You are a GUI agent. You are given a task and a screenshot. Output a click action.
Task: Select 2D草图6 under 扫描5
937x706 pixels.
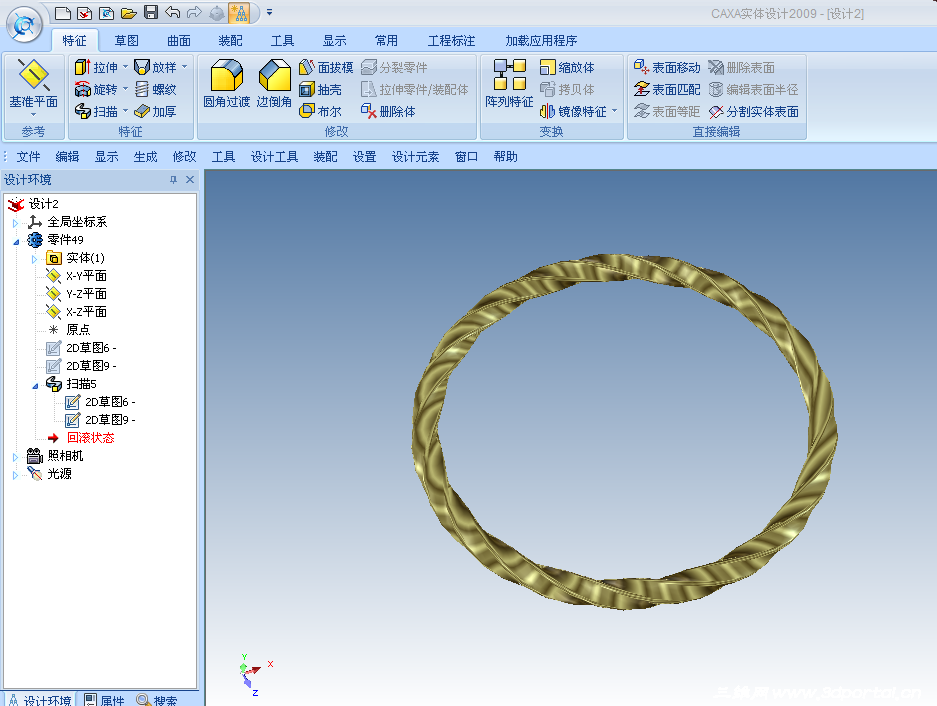tap(100, 402)
